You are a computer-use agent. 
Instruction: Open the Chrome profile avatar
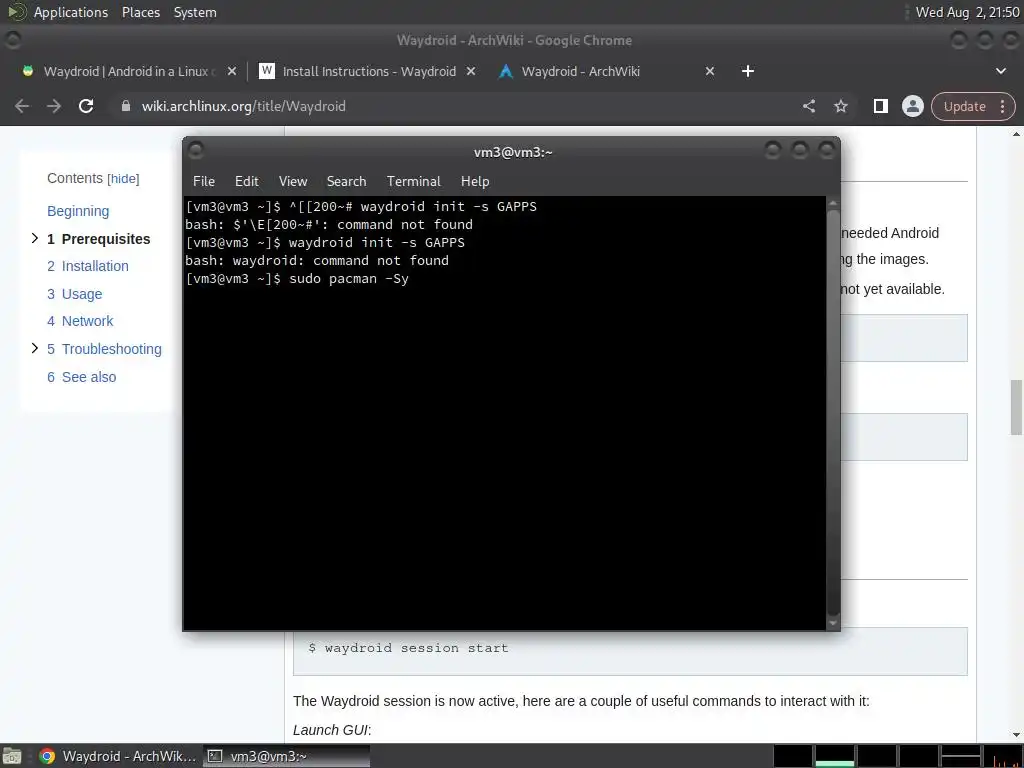[912, 106]
